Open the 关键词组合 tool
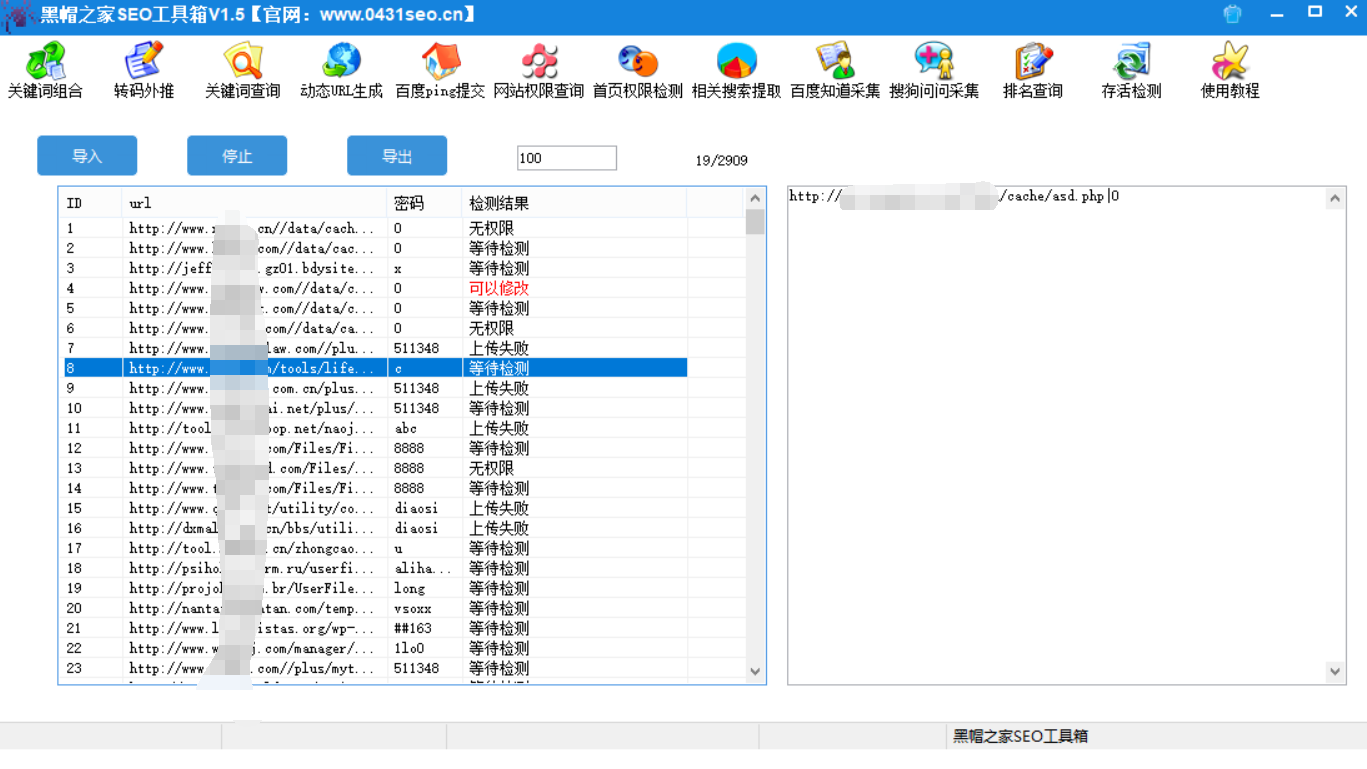Viewport: 1367px width, 769px height. point(45,70)
